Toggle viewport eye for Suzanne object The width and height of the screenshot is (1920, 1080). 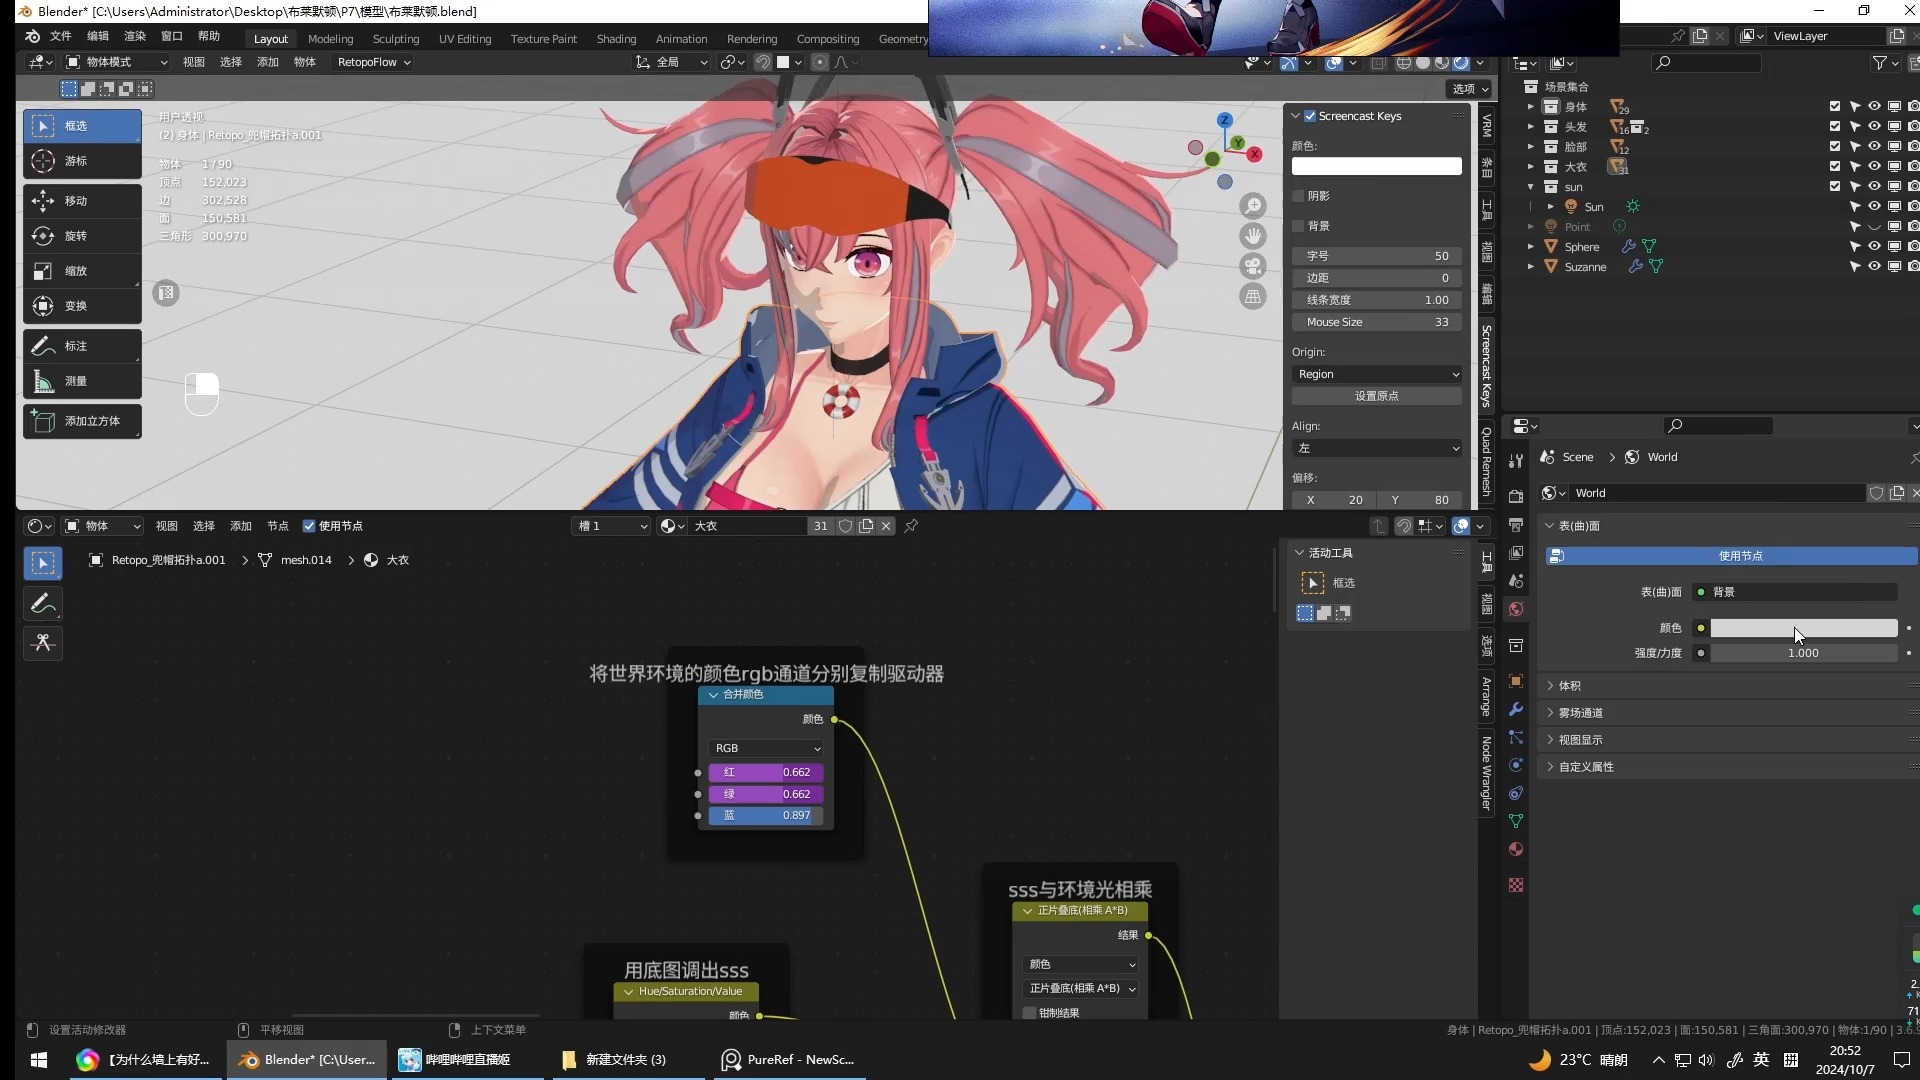pyautogui.click(x=1874, y=267)
